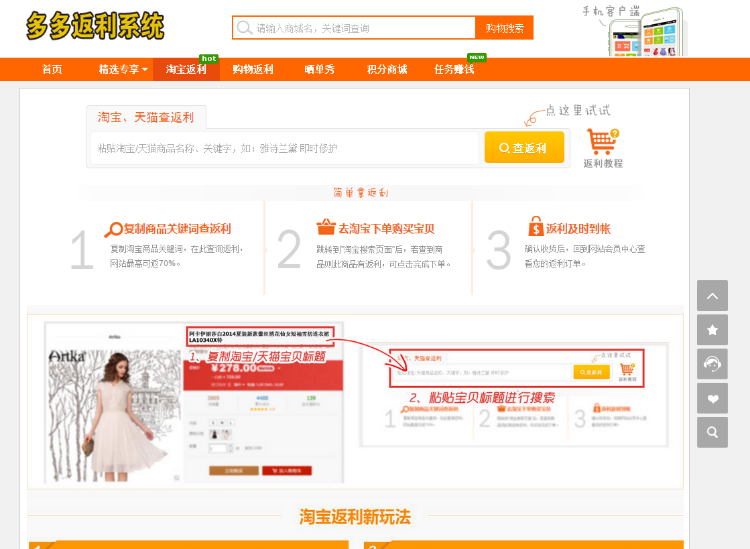750x549 pixels.
Task: Click the 去淘宝下单购买宝贝 heading
Action: 386,229
